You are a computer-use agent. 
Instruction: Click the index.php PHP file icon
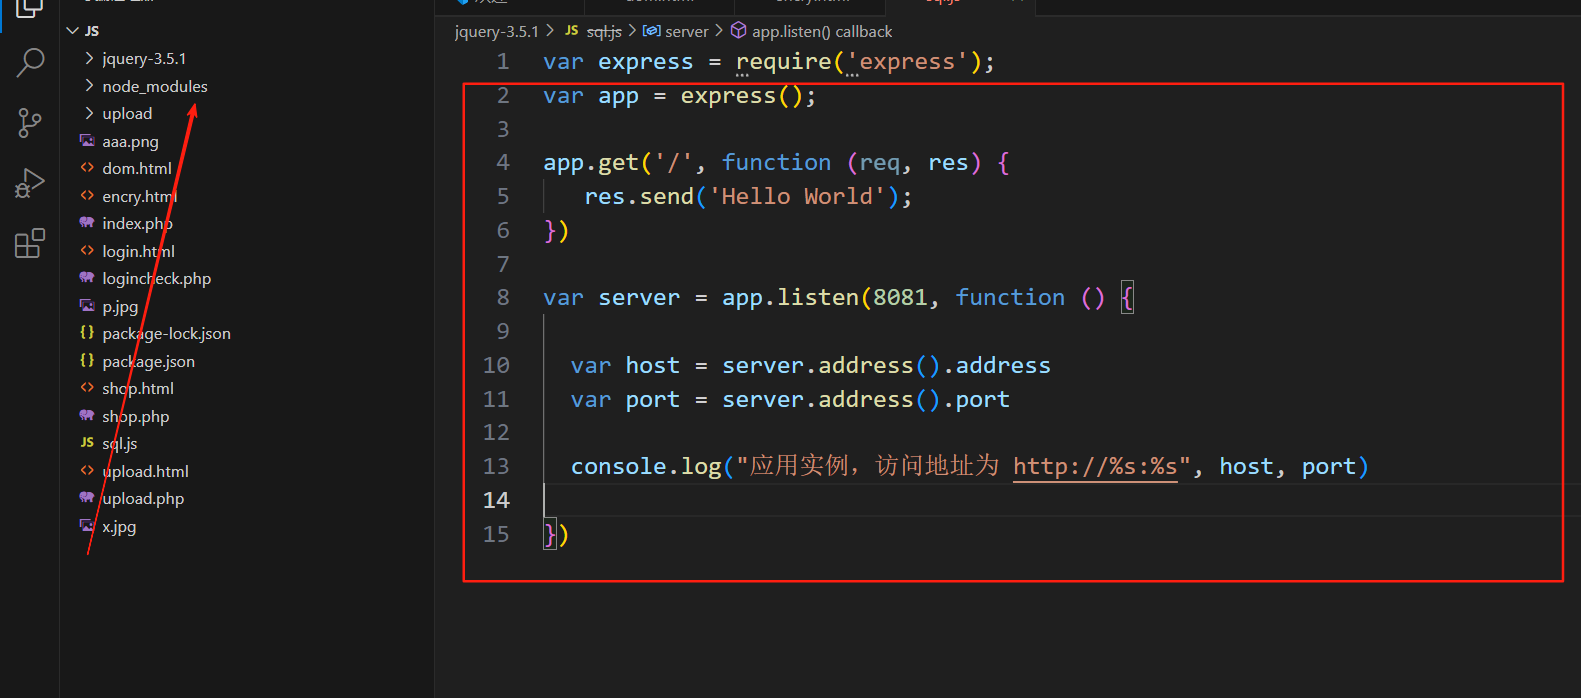click(x=87, y=223)
